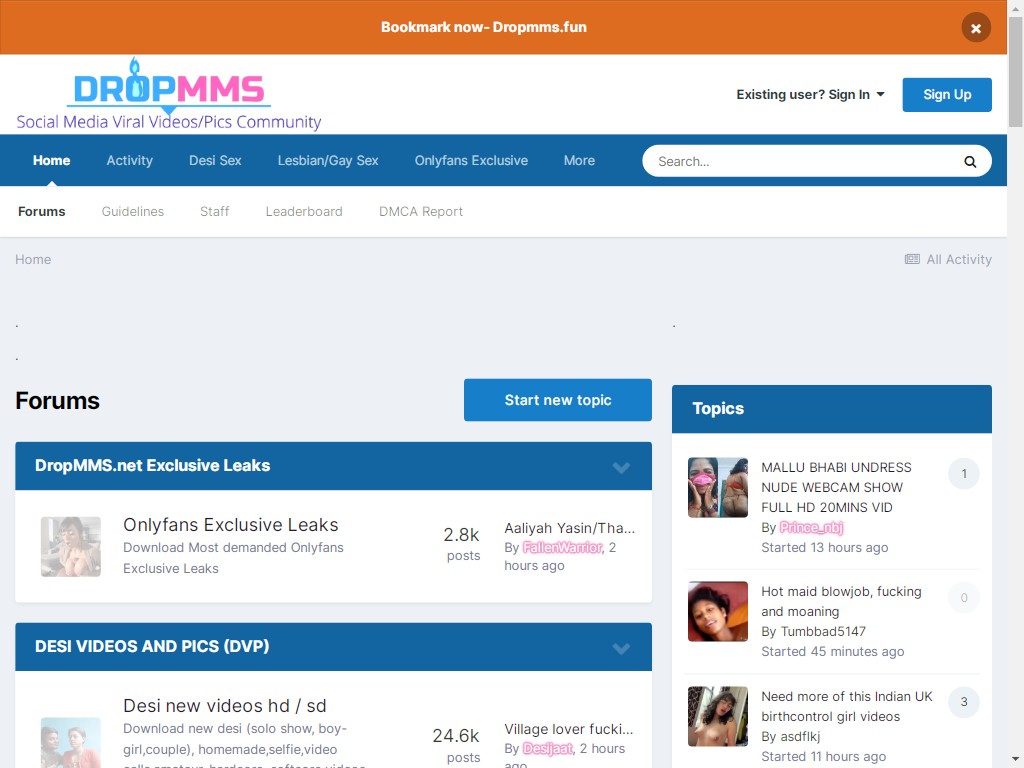Open the Activity tab
Image resolution: width=1024 pixels, height=768 pixels.
click(x=129, y=161)
